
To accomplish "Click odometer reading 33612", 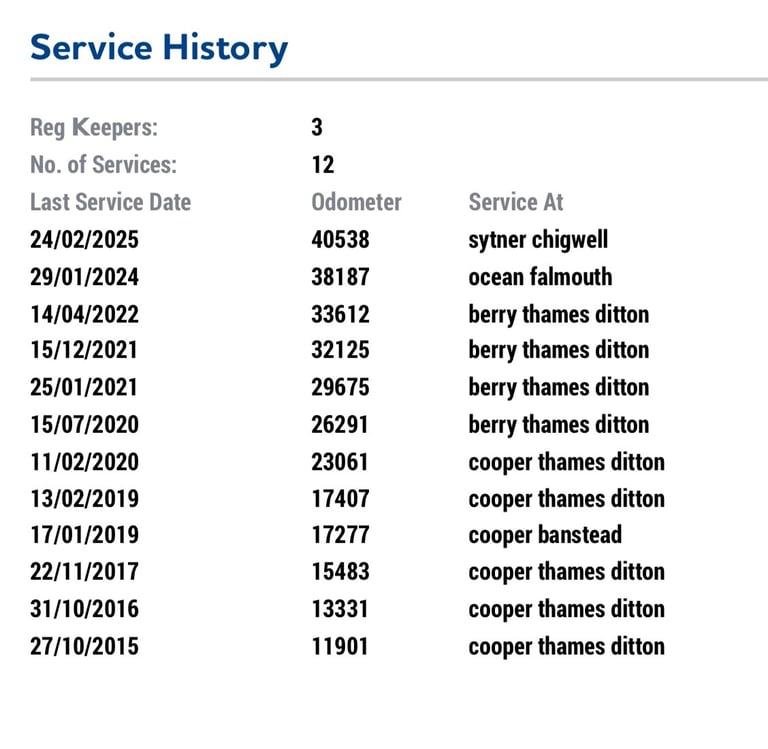I will [x=340, y=314].
